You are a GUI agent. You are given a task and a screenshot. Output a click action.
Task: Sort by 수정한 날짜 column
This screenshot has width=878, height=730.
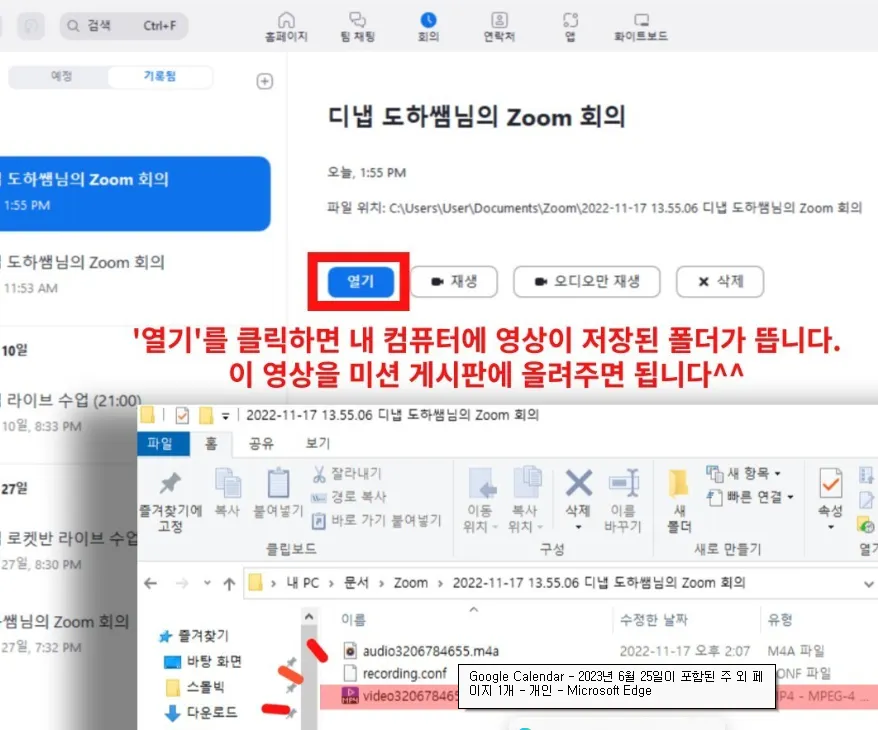pos(653,620)
